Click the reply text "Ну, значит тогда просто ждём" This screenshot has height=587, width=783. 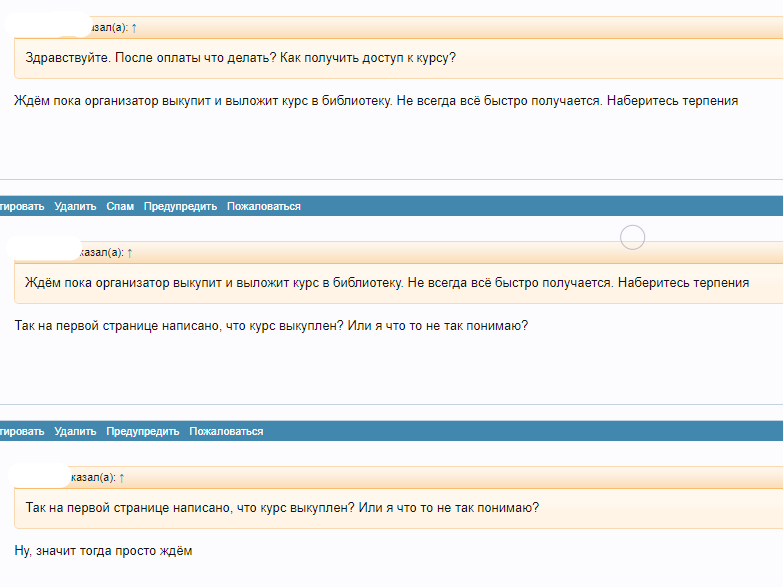(x=103, y=551)
